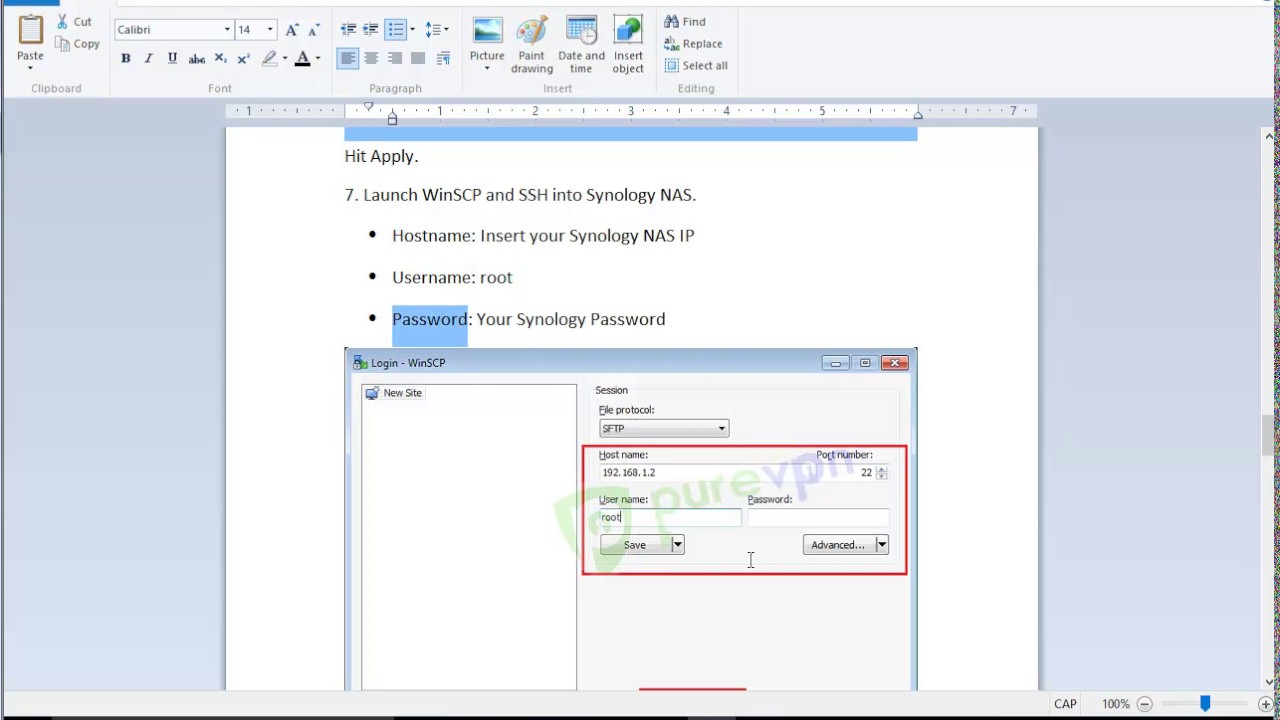The height and width of the screenshot is (720, 1280).
Task: Click the text "Your Synology Password"
Action: 571,320
